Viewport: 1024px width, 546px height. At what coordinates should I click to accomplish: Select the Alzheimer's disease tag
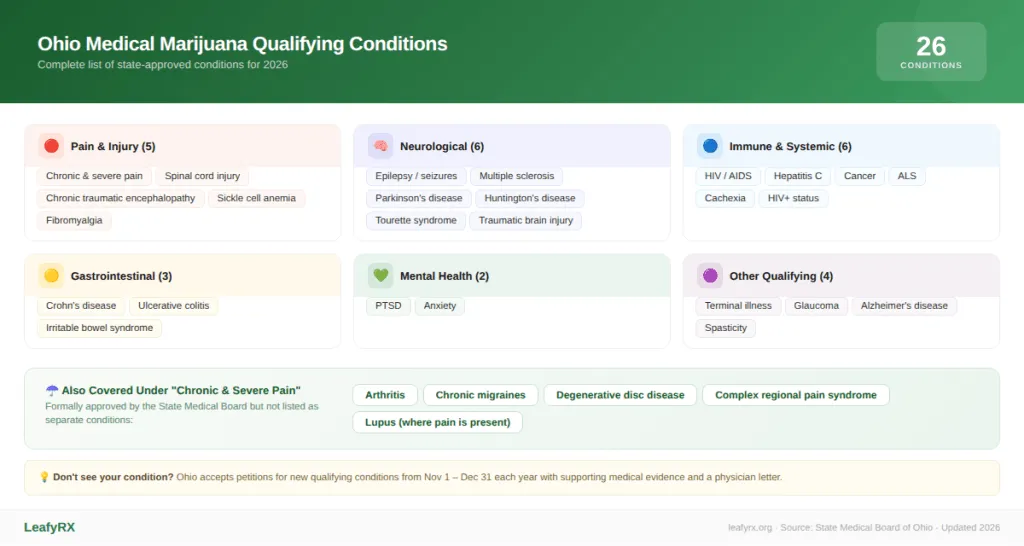coord(904,306)
